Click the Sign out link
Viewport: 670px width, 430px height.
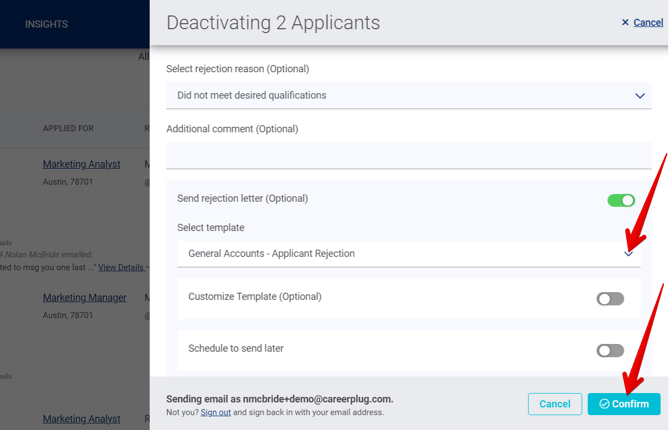215,412
